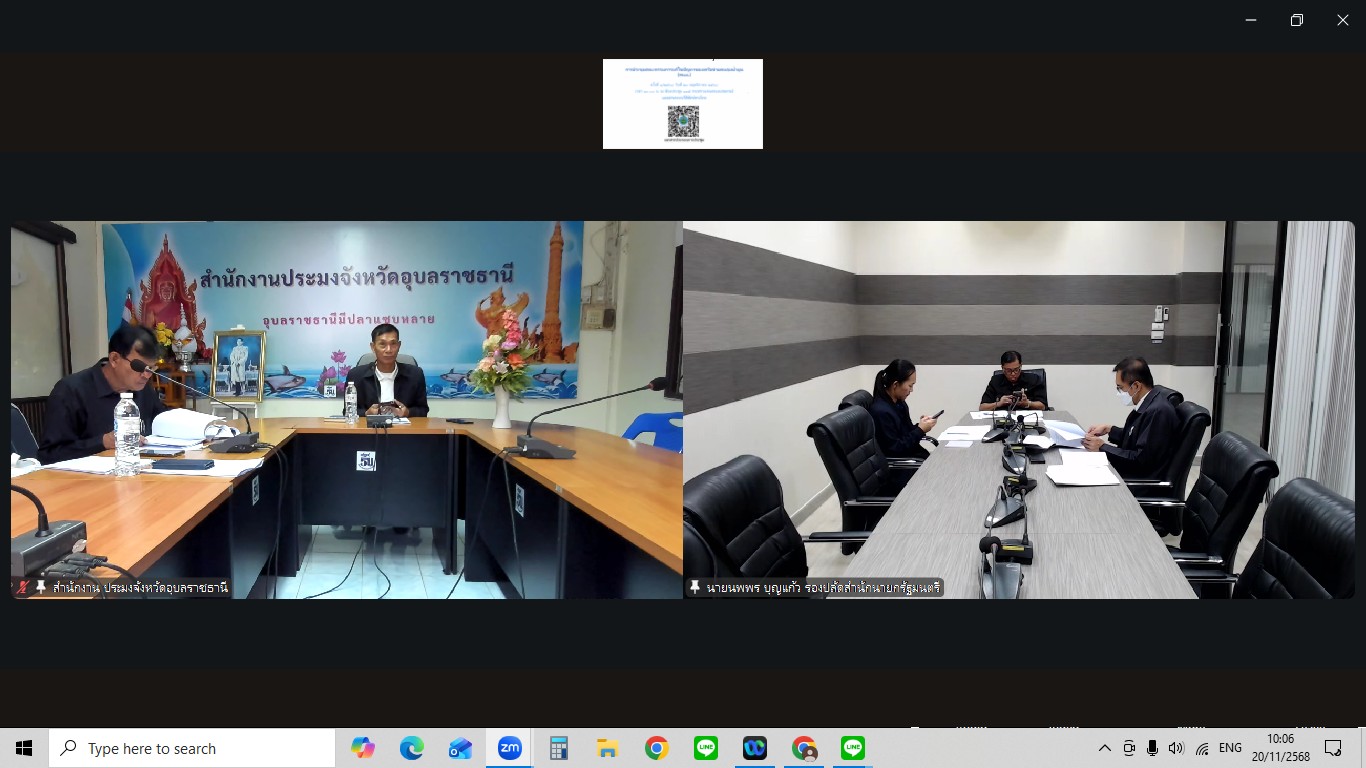Open the Webex app in taskbar
Viewport: 1366px width, 768px height.
[x=755, y=748]
